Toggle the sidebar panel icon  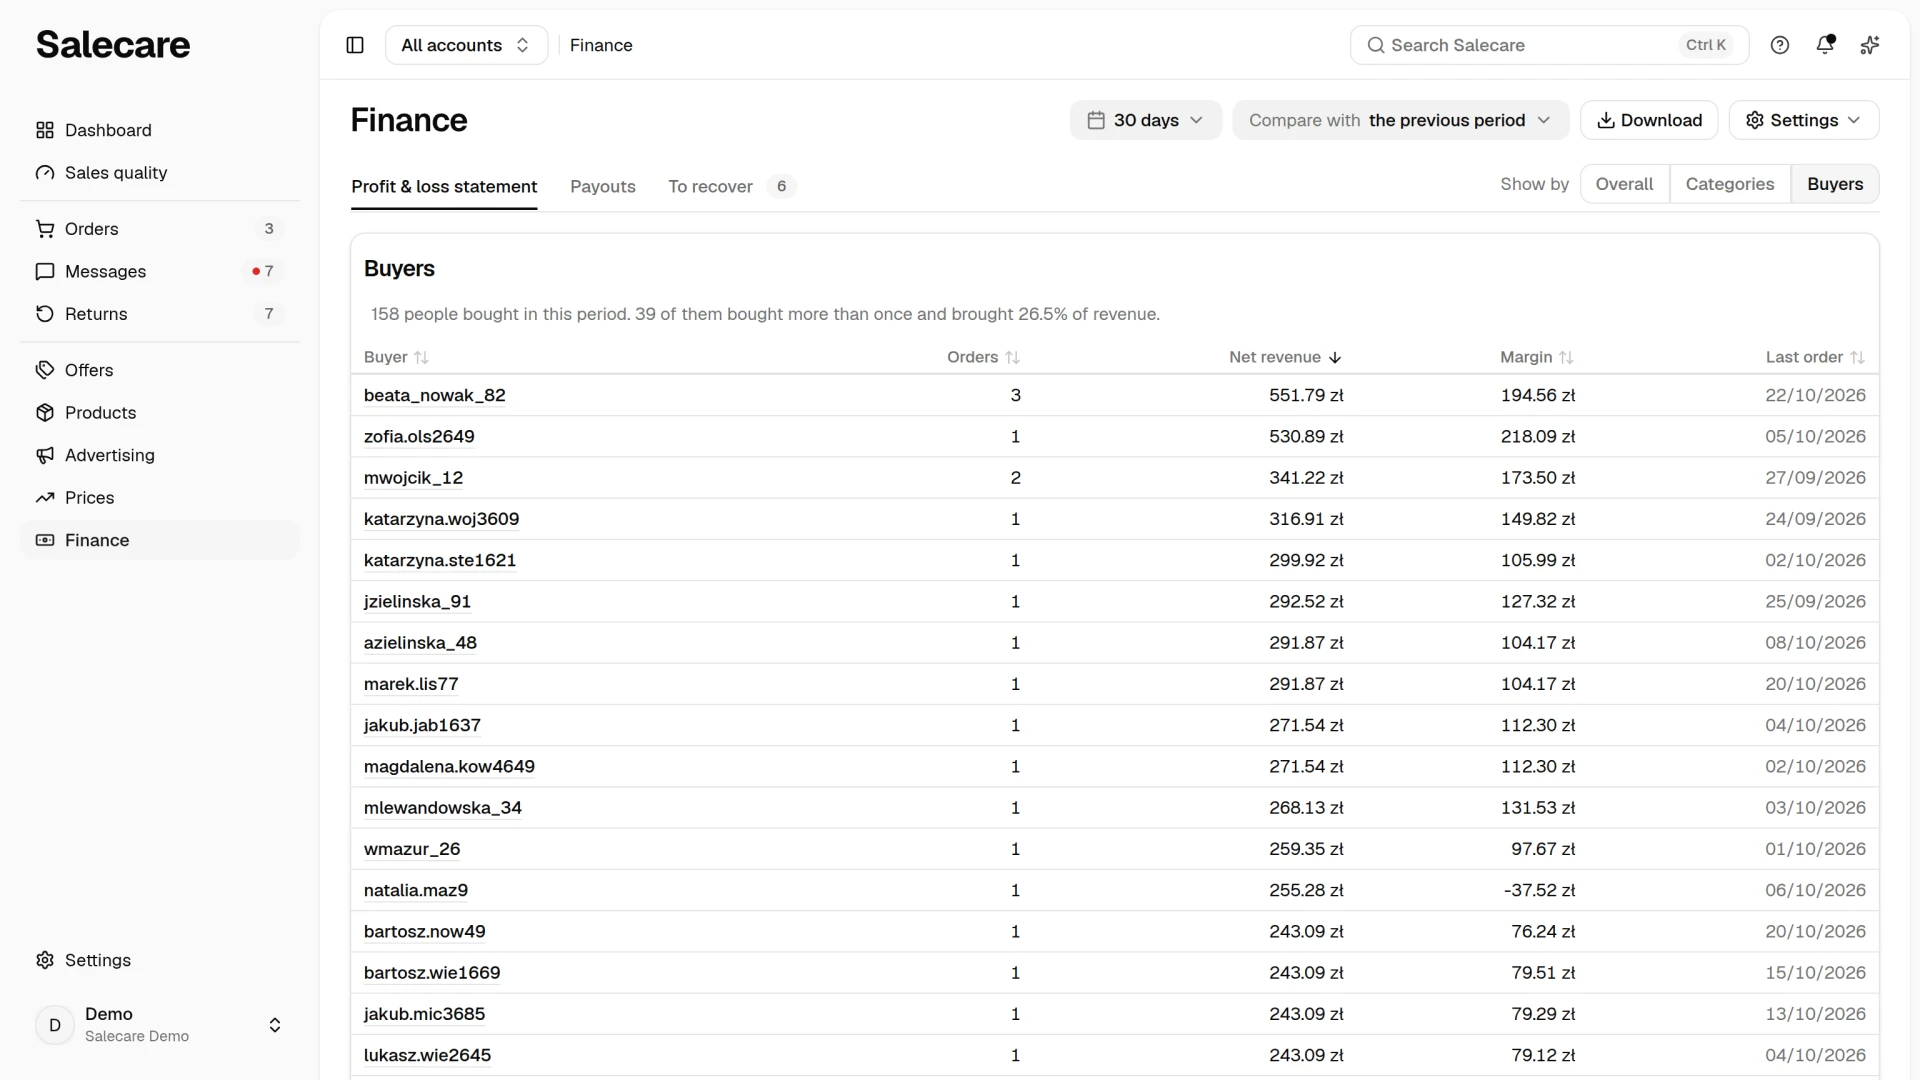(x=355, y=45)
